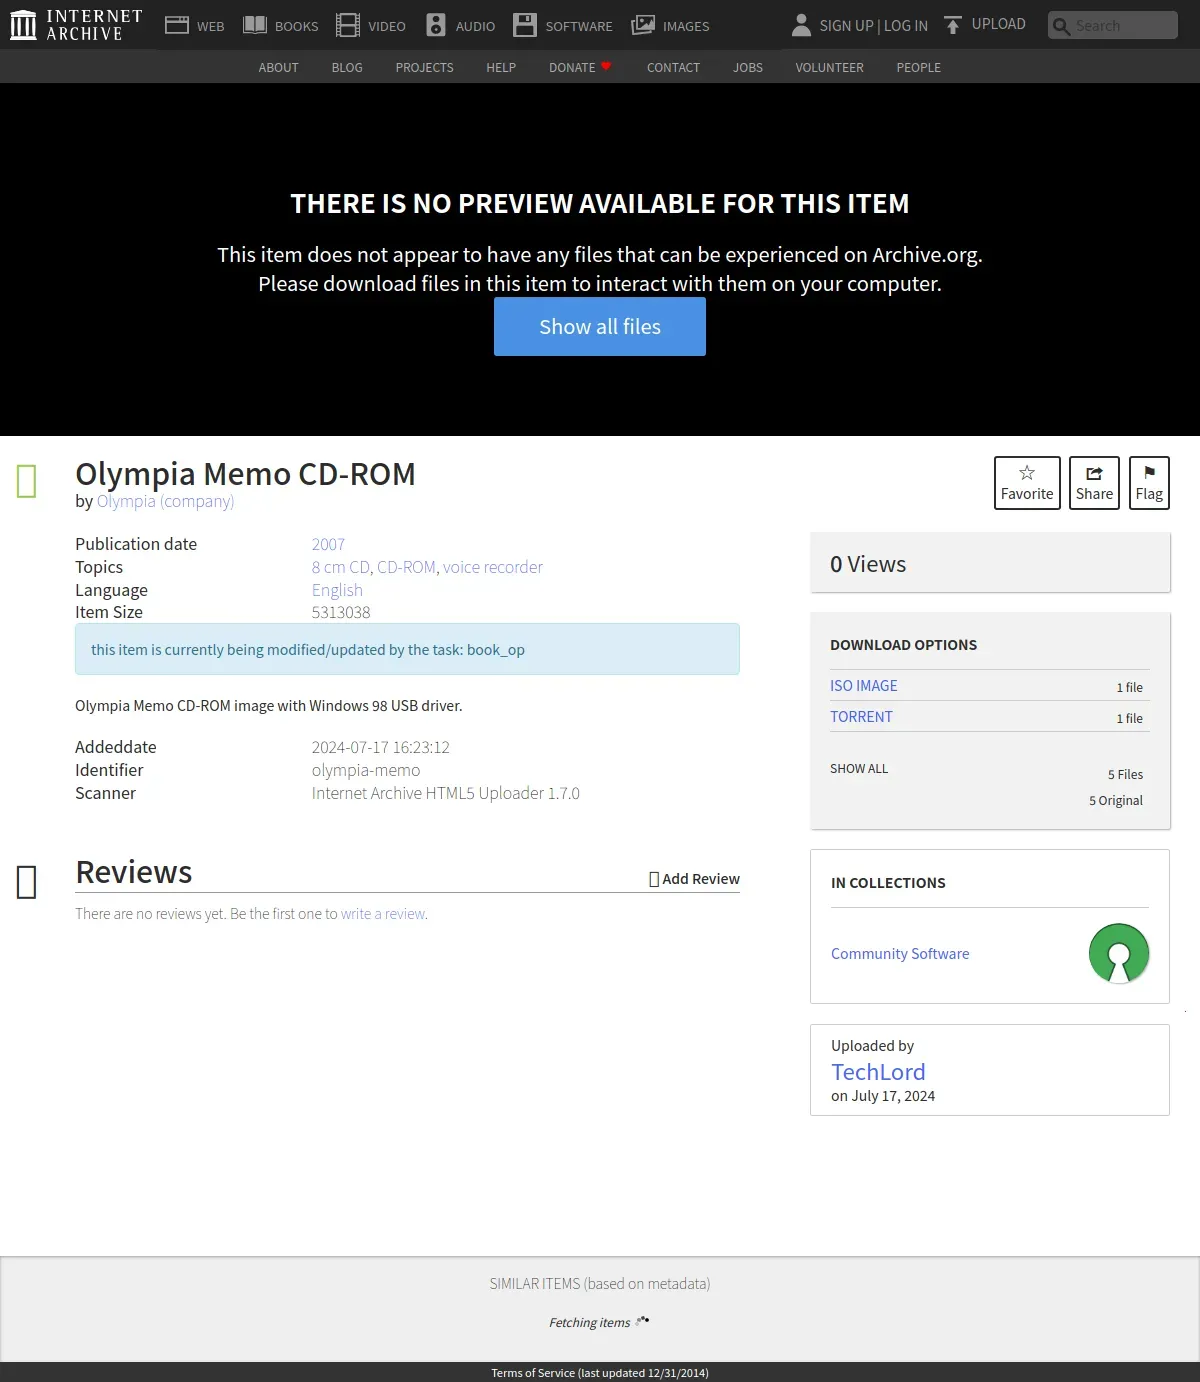Open the Books section icon
This screenshot has height=1382, width=1200.
pyautogui.click(x=255, y=25)
